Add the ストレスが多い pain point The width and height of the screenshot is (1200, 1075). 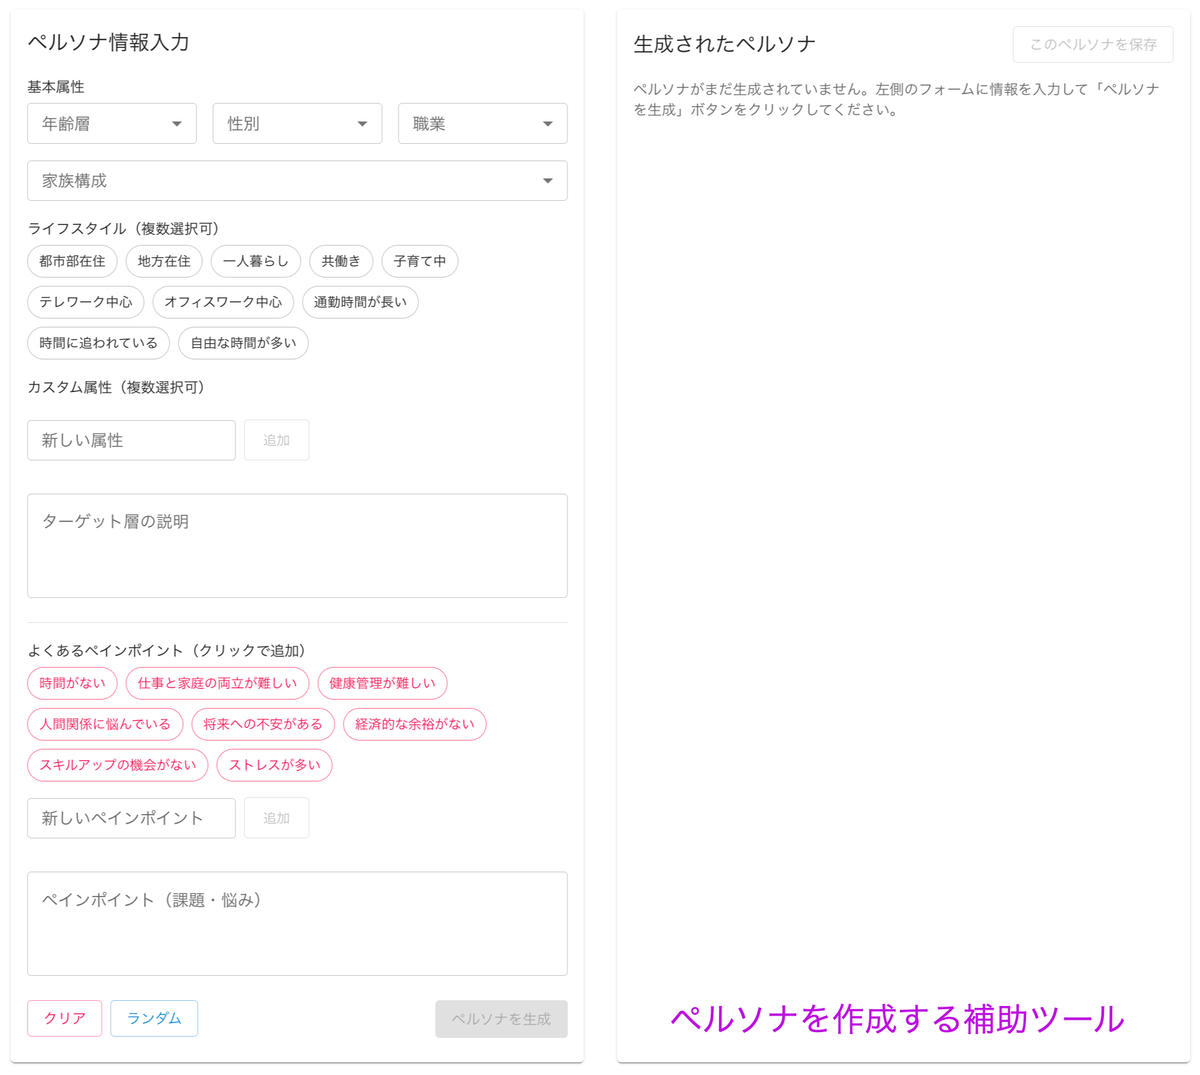pos(274,765)
